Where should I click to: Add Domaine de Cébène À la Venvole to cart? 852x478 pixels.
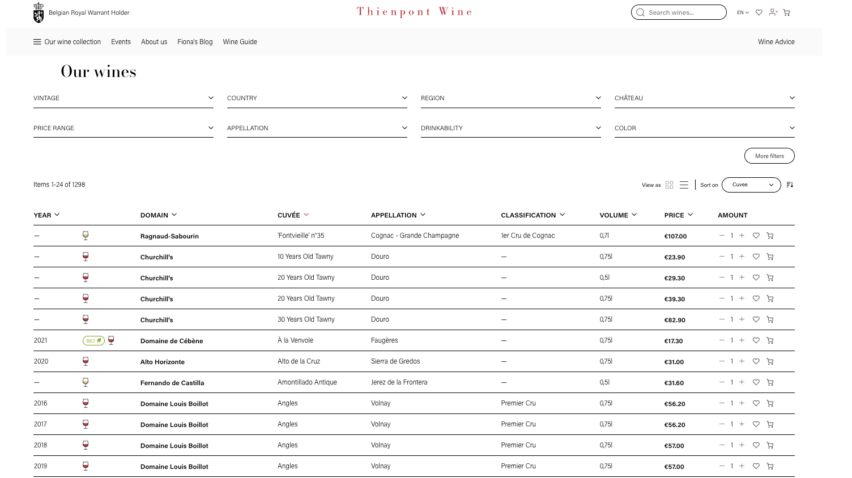point(770,341)
